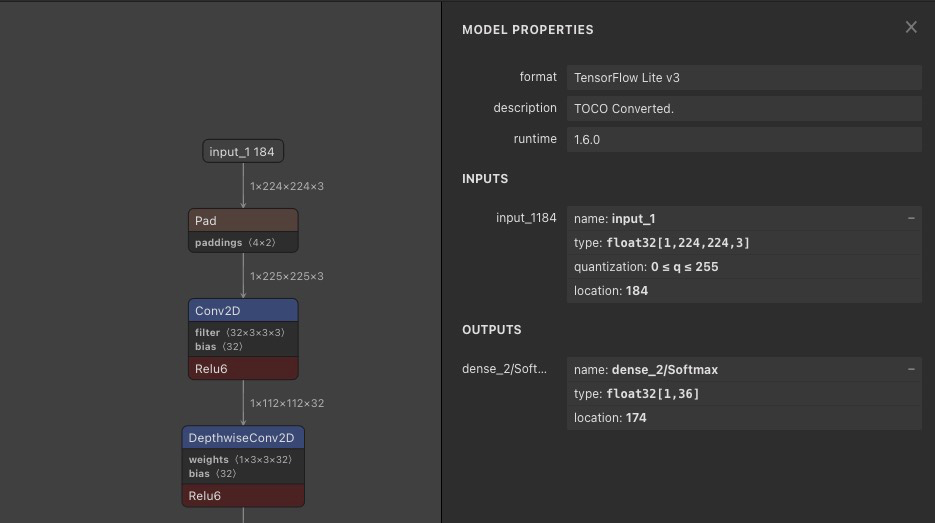Click the 1×112×112×32 edge label
The image size is (935, 523).
[x=287, y=404]
